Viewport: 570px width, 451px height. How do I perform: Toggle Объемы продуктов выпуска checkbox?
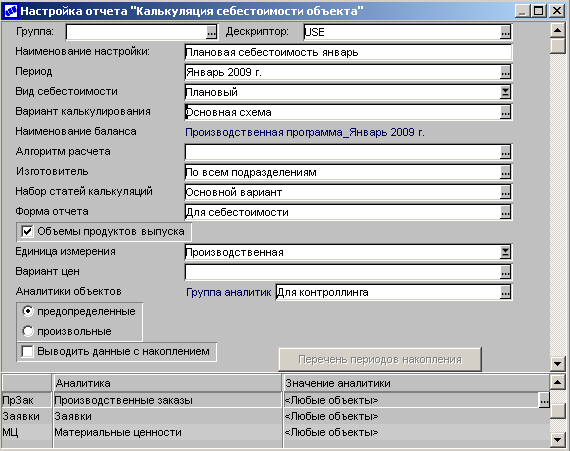coord(27,231)
